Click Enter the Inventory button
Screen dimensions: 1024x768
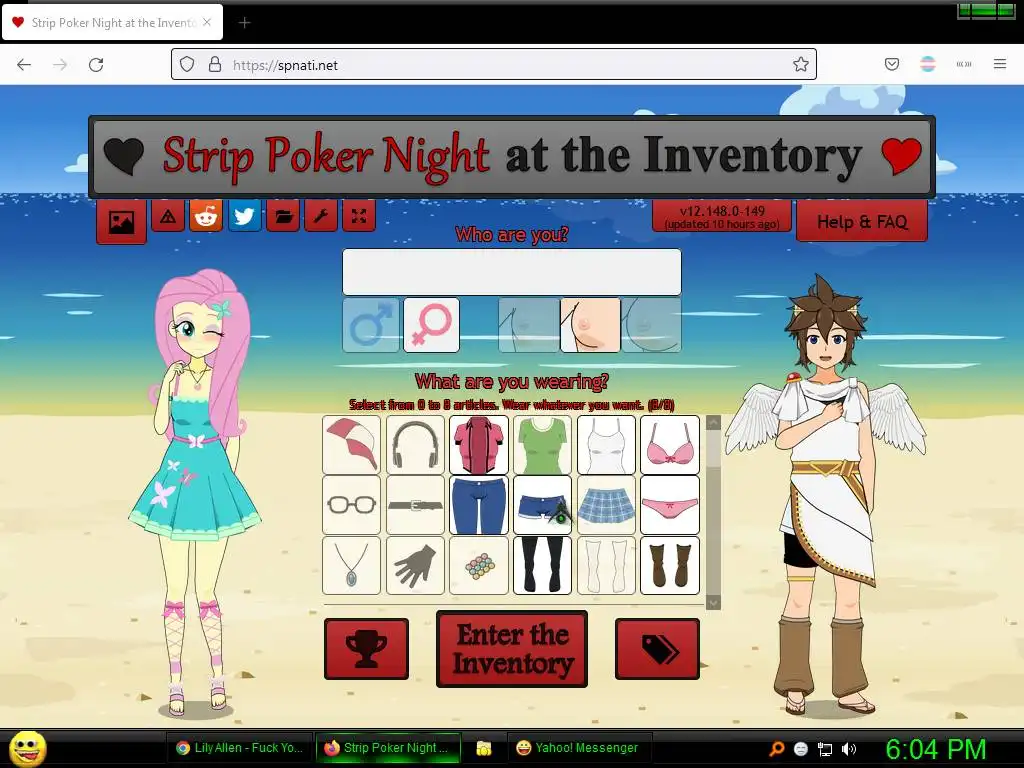point(512,649)
